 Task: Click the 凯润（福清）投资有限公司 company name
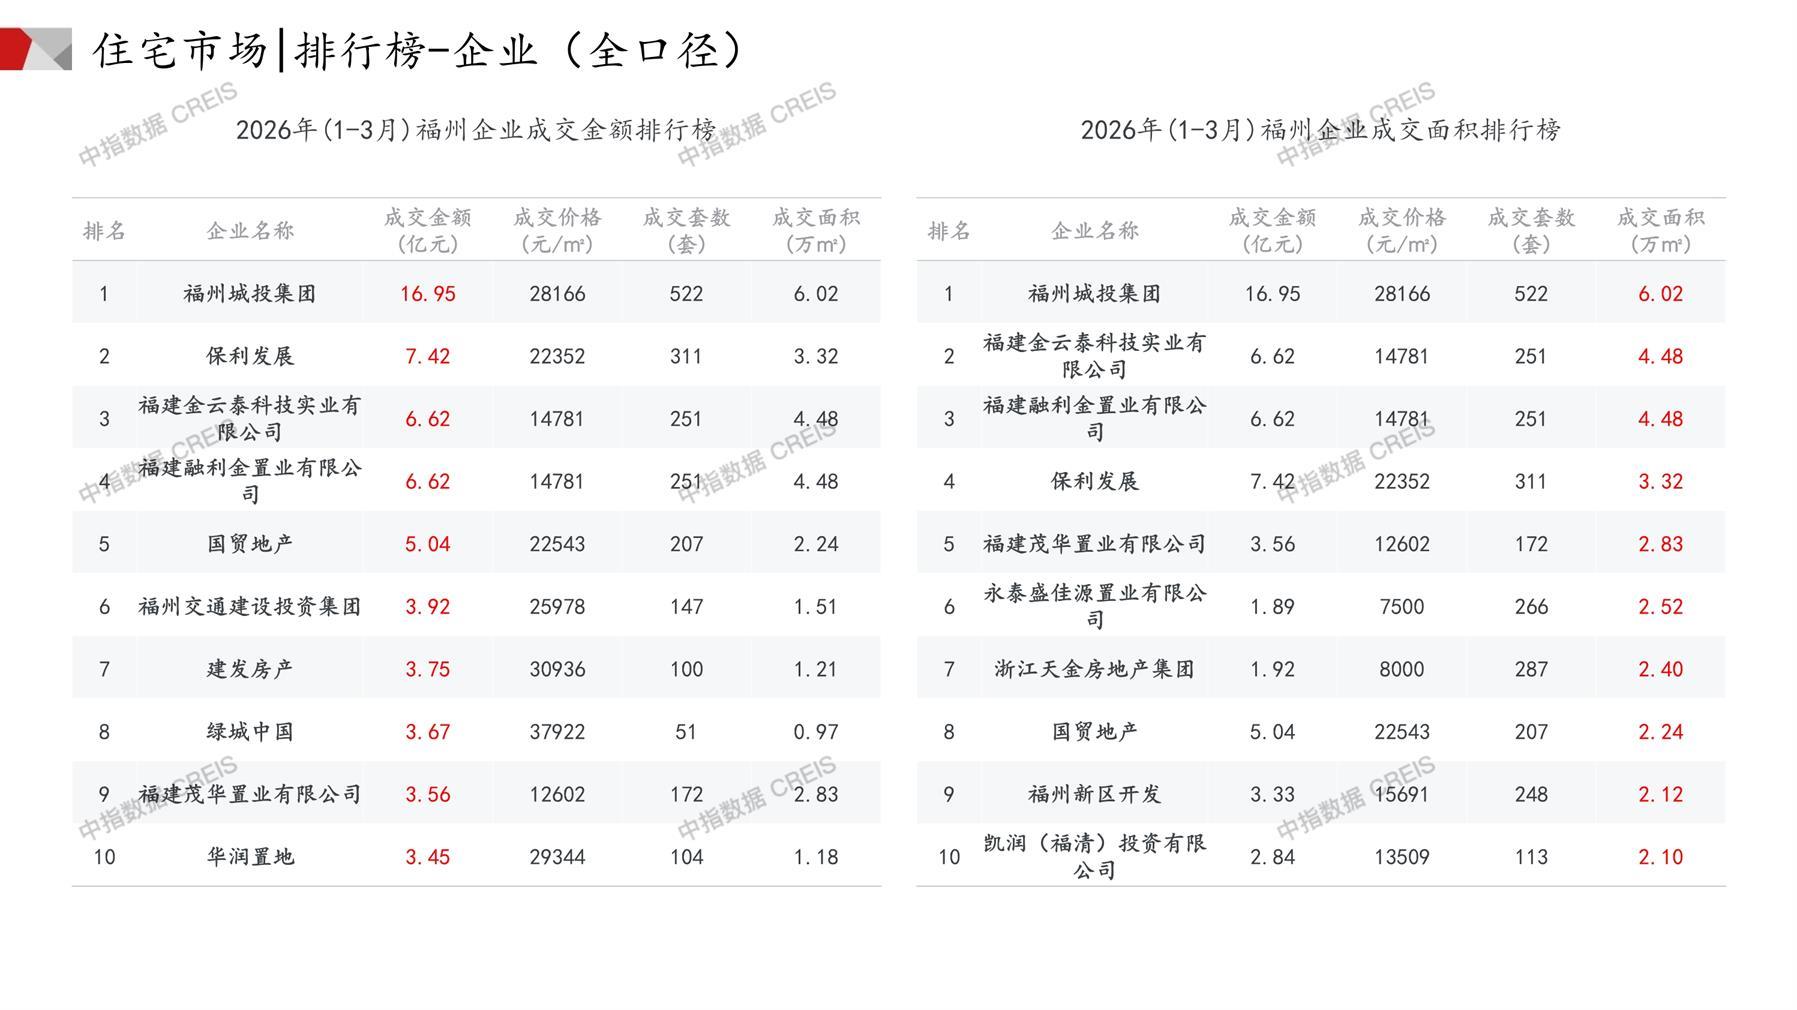click(x=1094, y=856)
